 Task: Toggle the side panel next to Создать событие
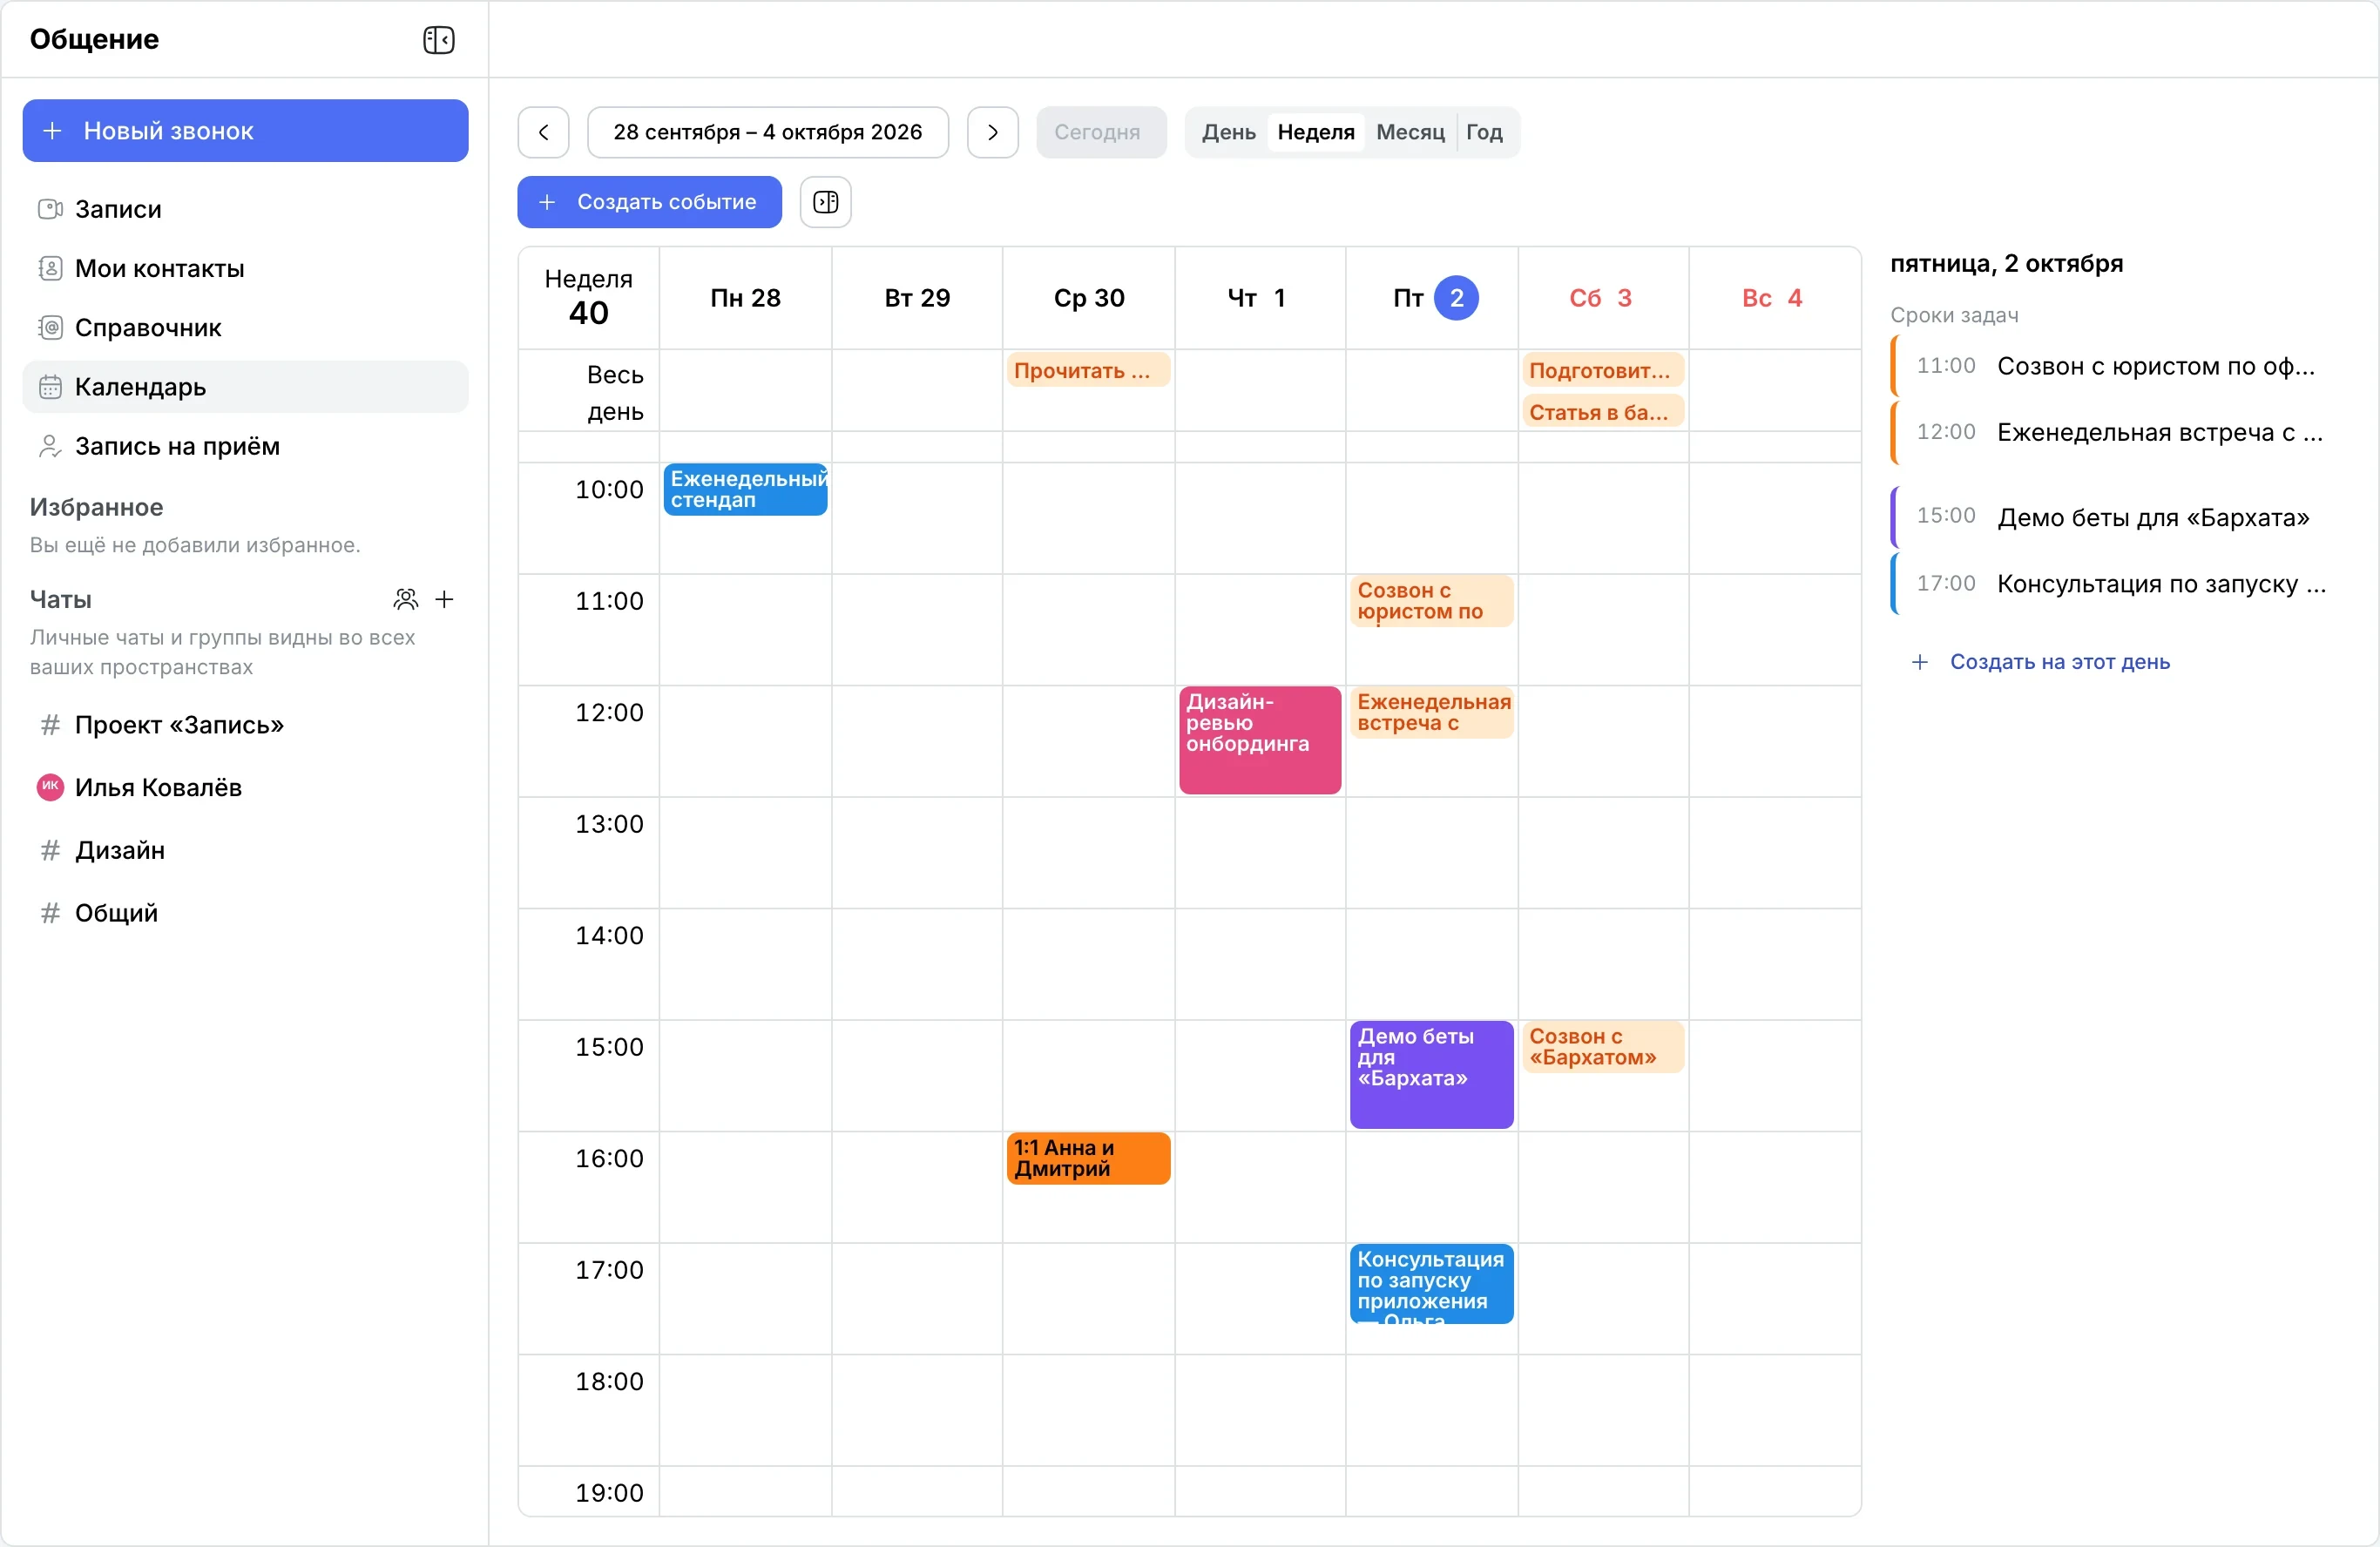coord(825,202)
